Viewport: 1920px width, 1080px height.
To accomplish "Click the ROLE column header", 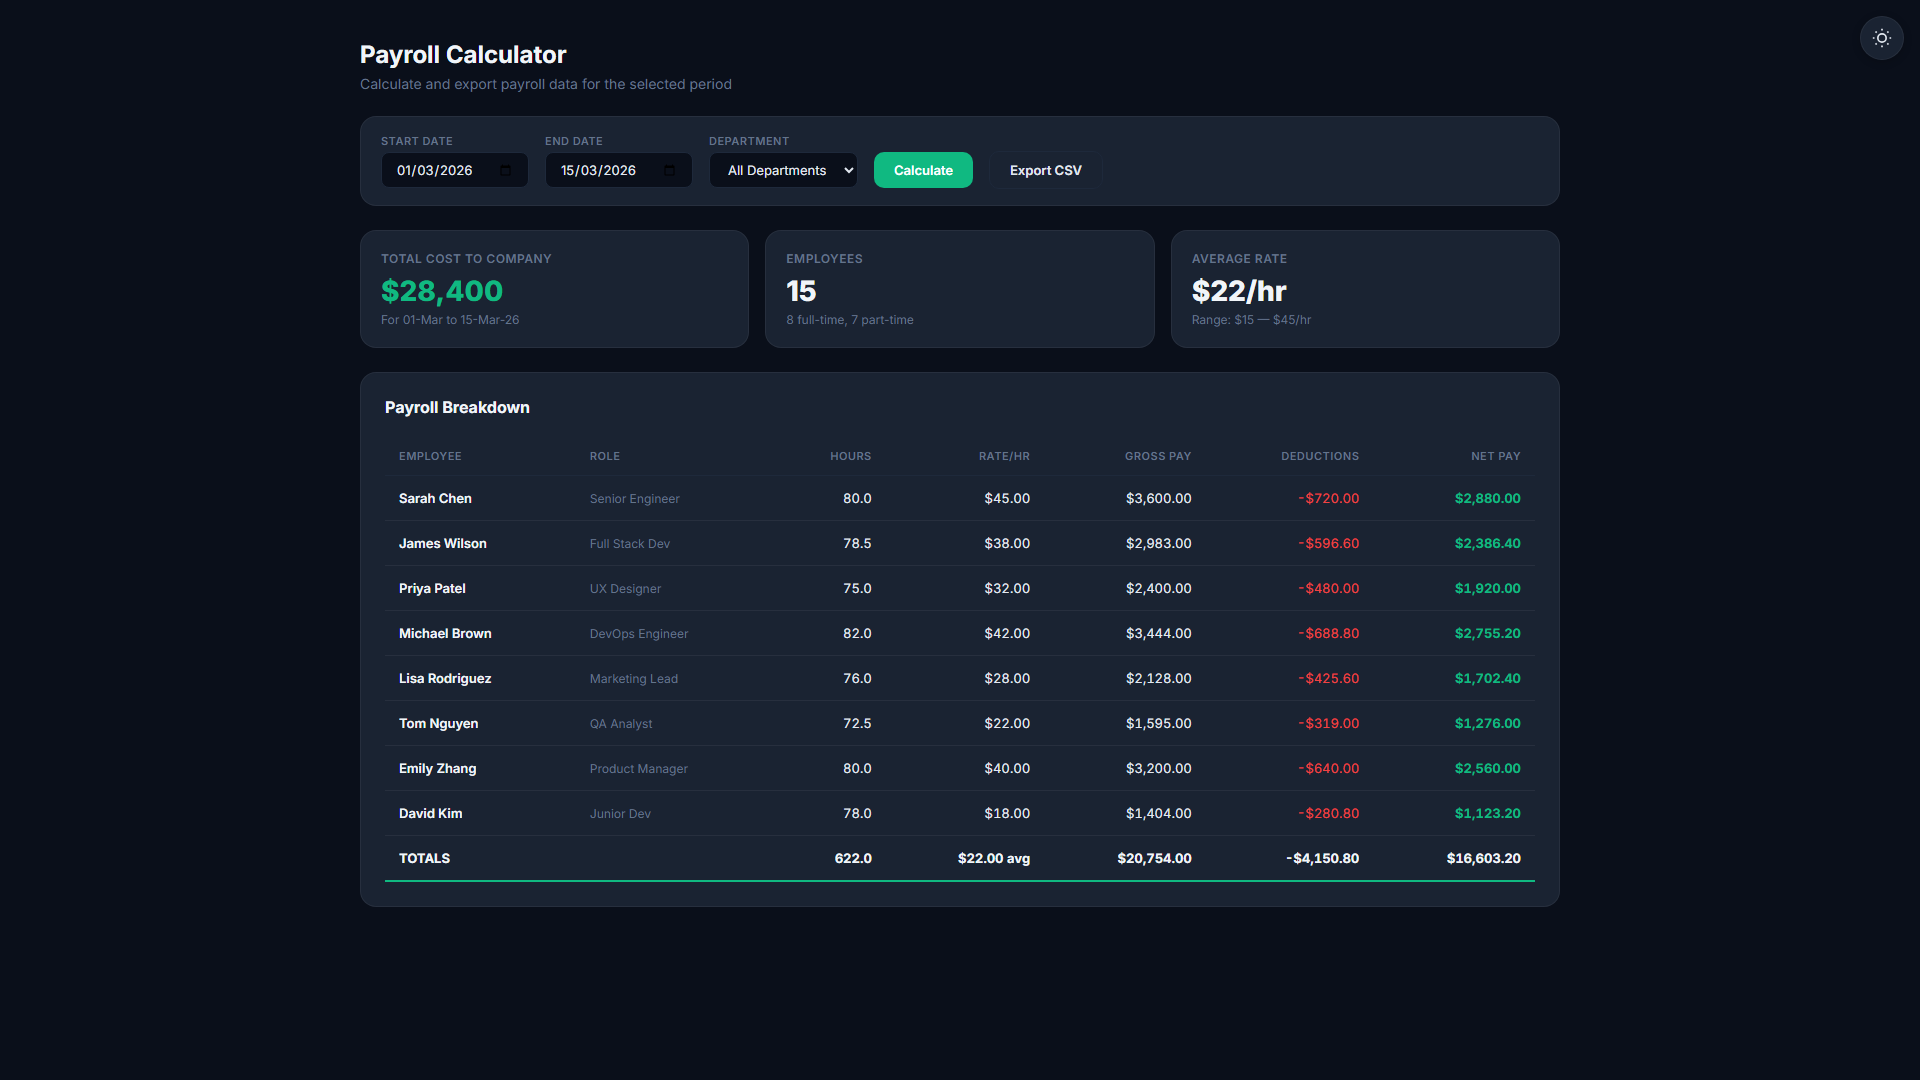I will (x=605, y=456).
